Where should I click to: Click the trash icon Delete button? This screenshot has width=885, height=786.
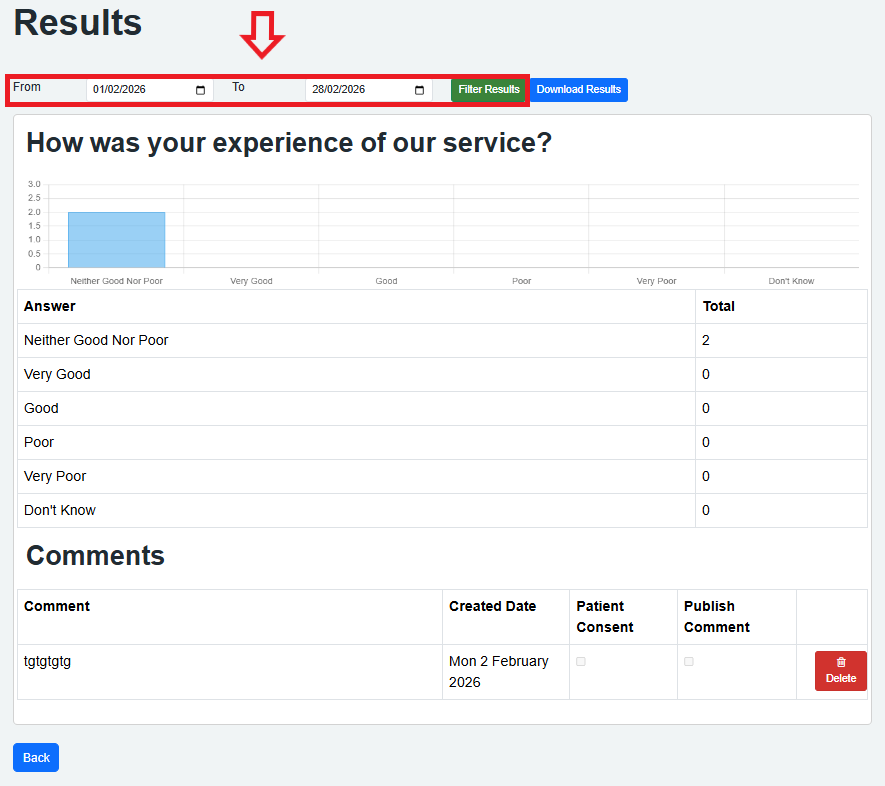point(840,670)
